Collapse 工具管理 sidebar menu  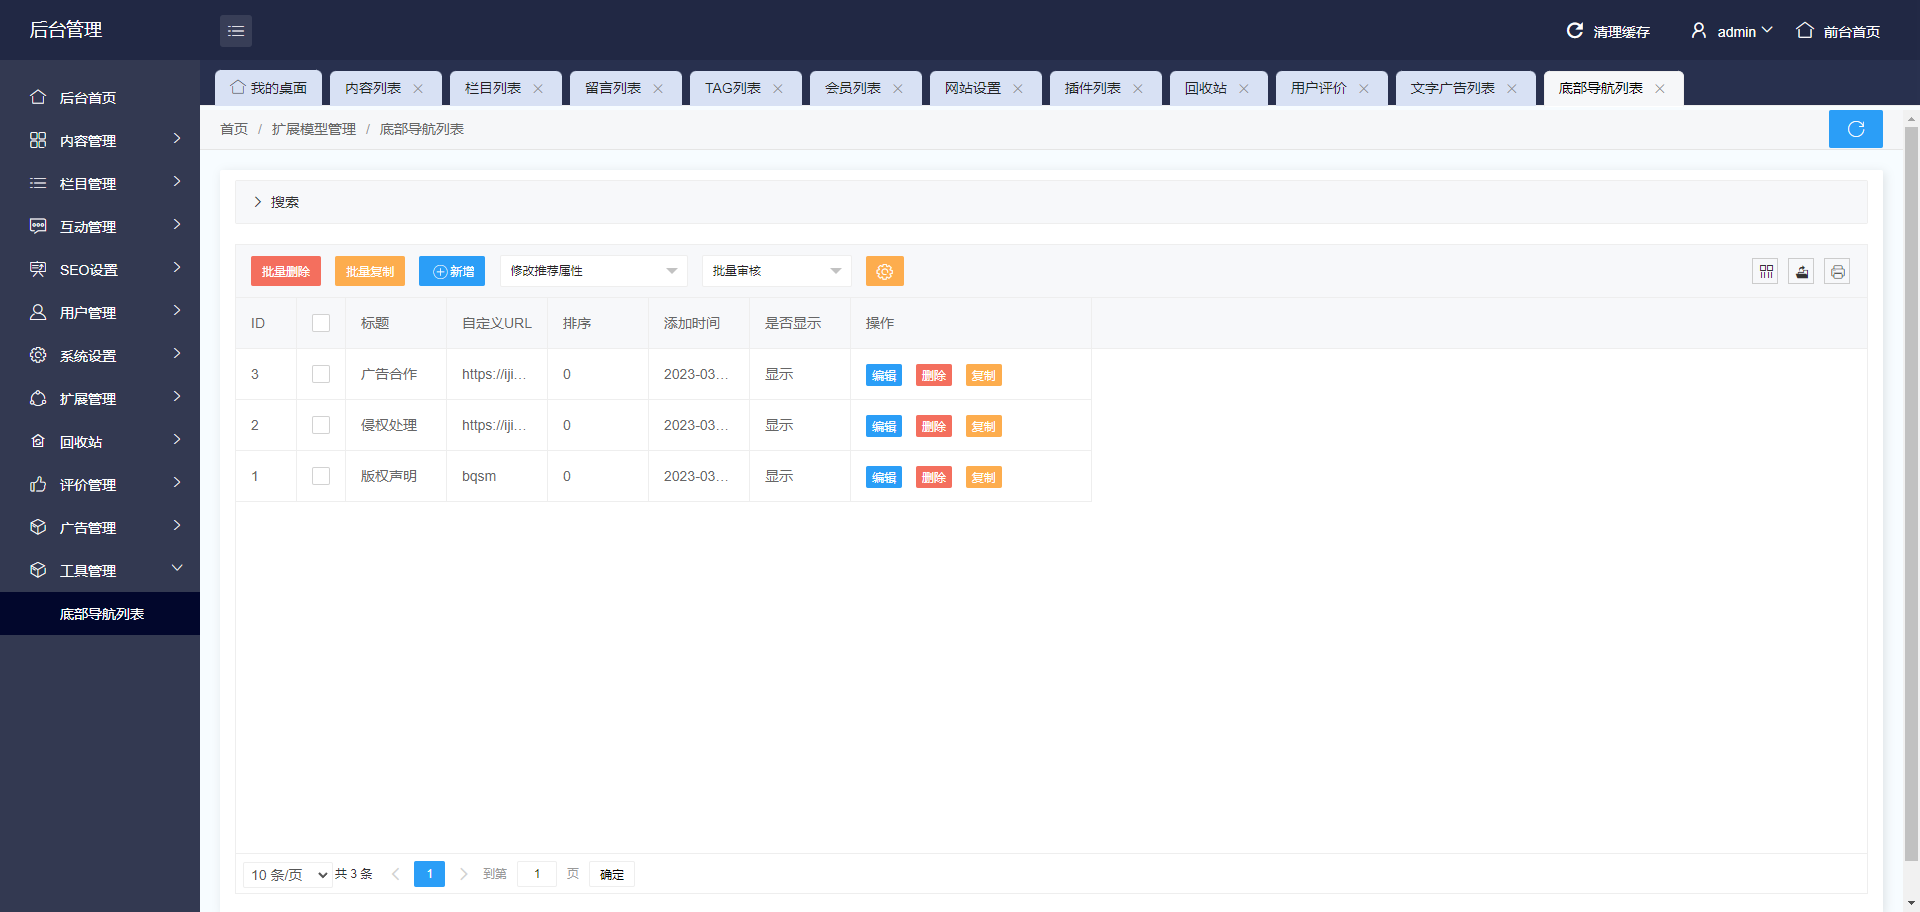tap(100, 570)
